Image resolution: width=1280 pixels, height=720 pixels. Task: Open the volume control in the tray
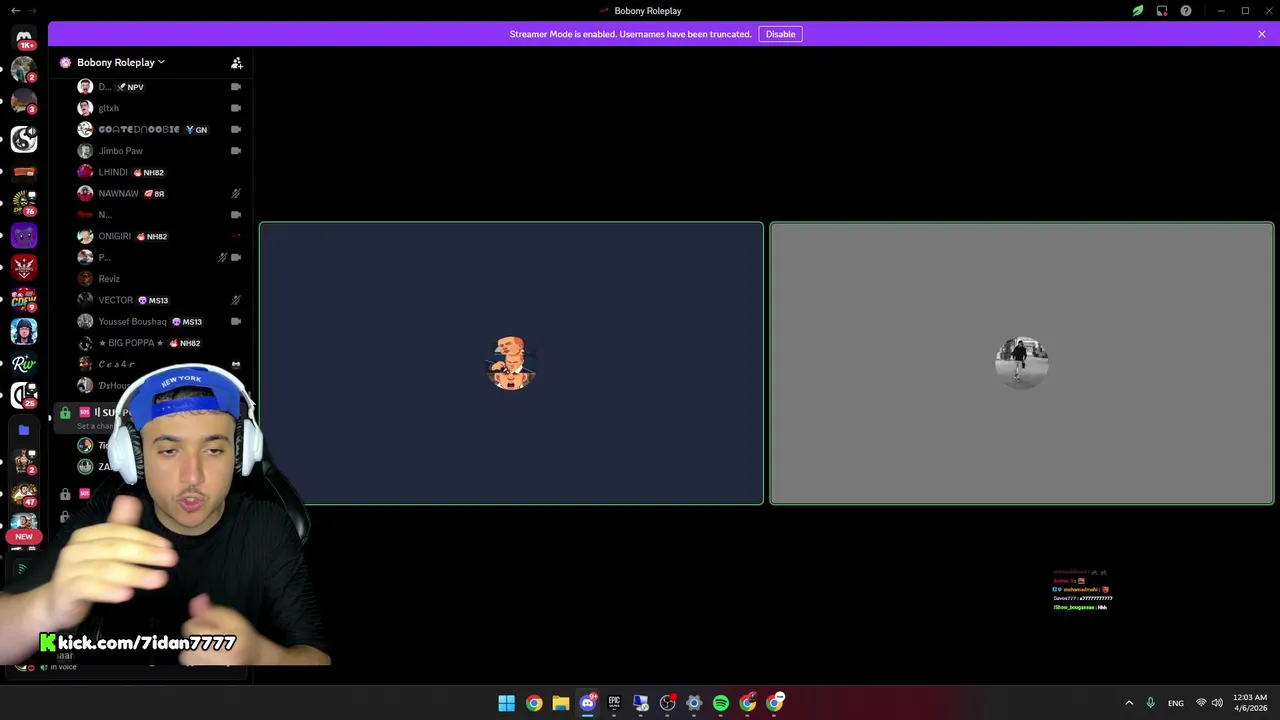(x=1217, y=703)
